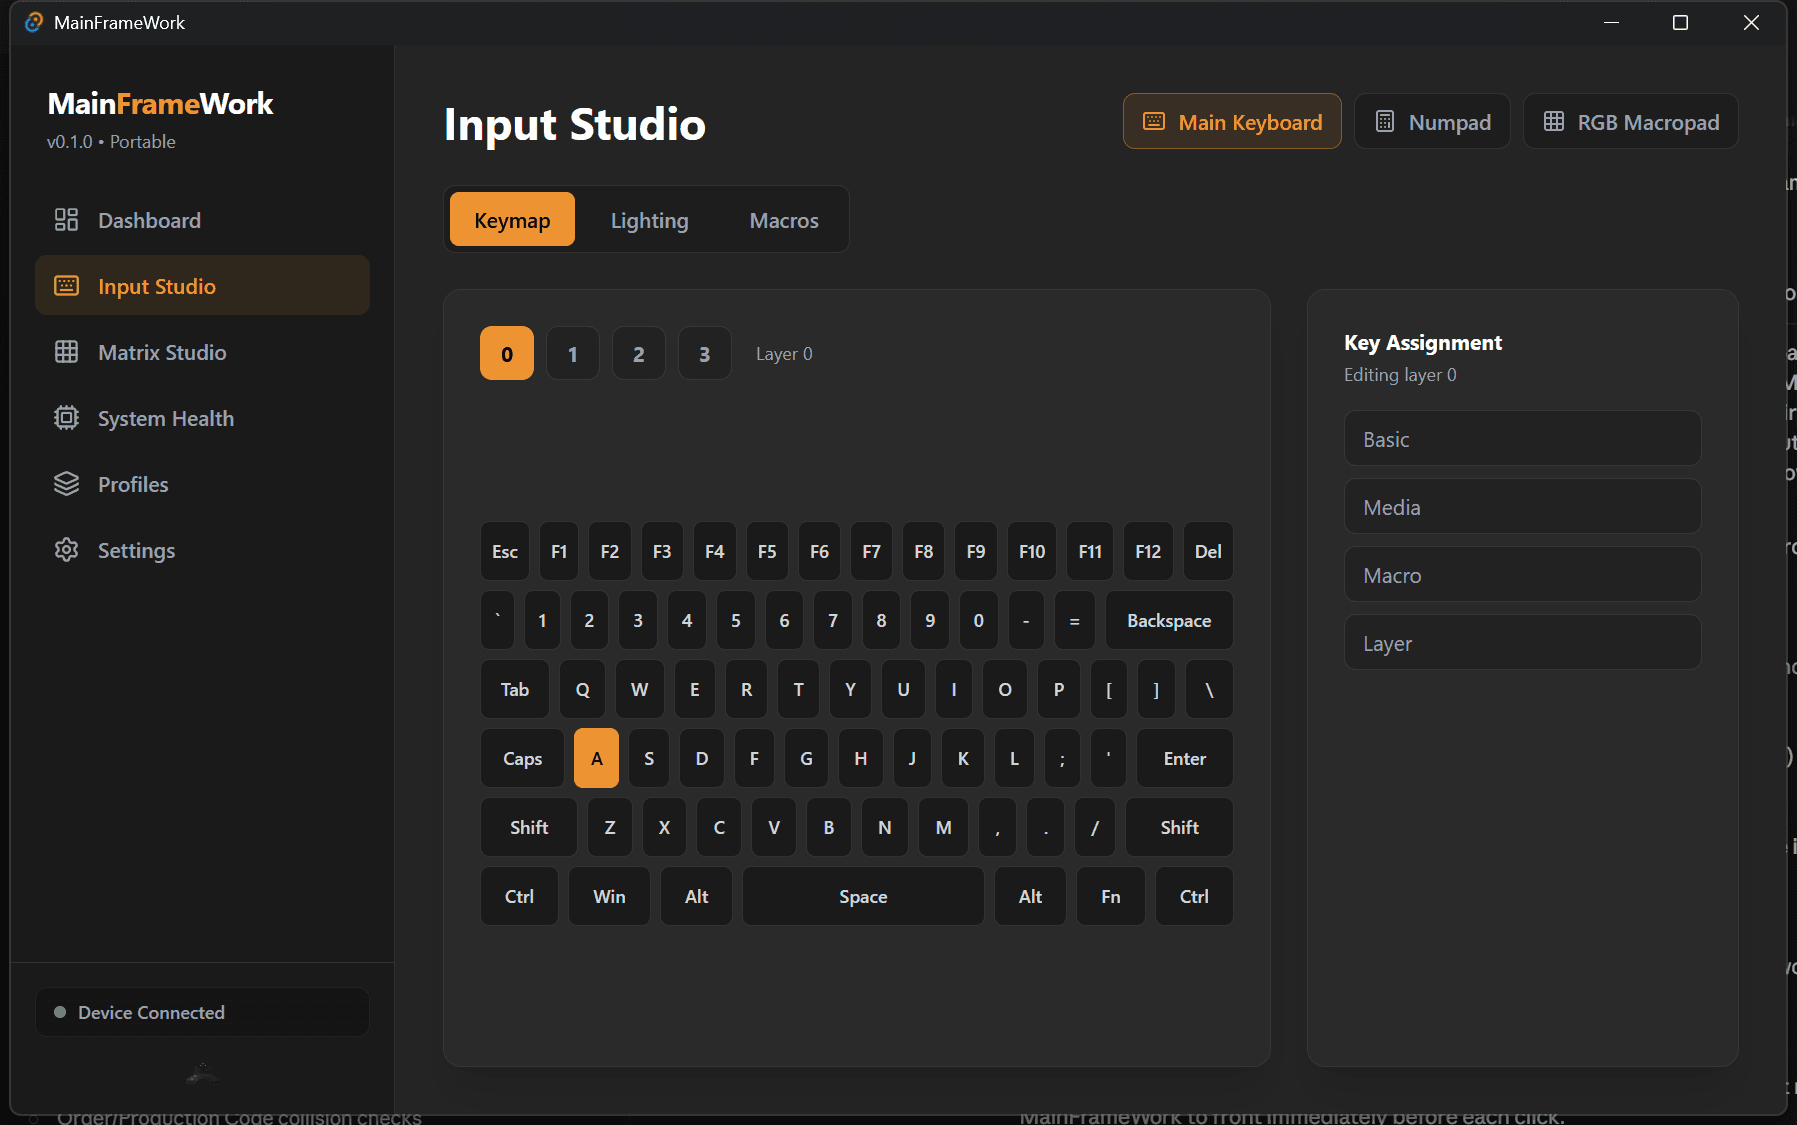
Task: Select the left Ctrl key
Action: click(519, 896)
